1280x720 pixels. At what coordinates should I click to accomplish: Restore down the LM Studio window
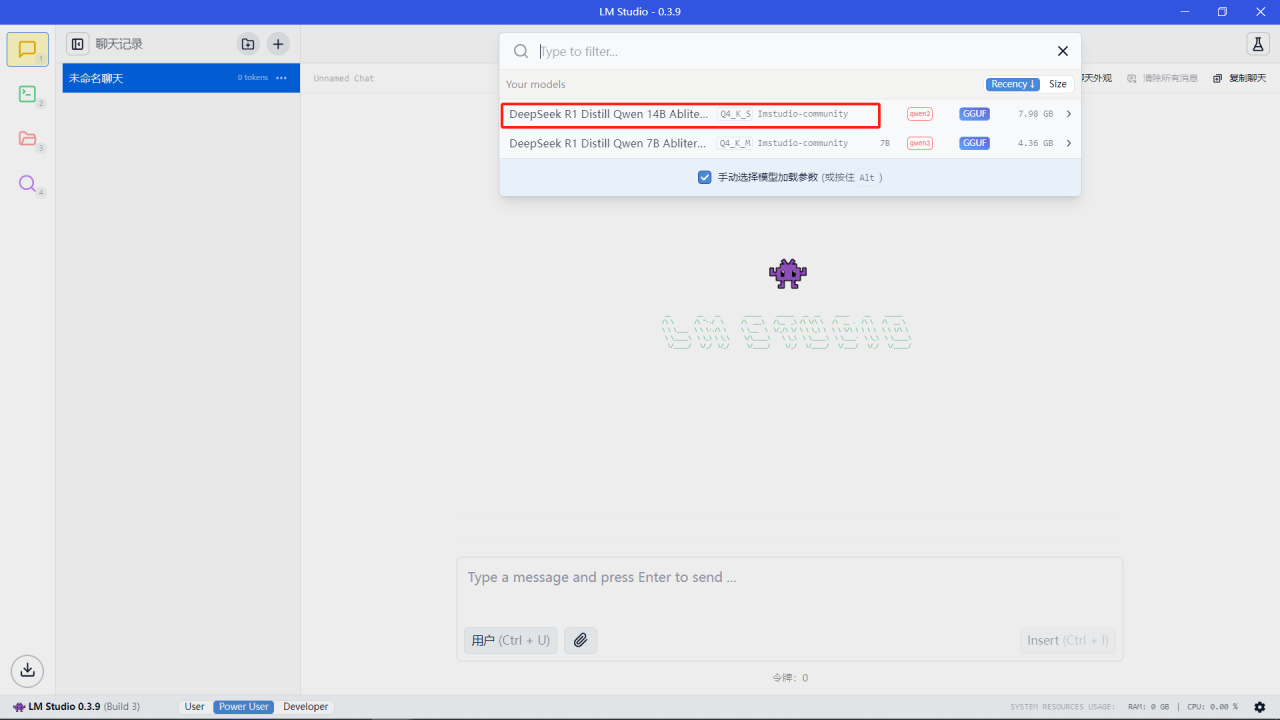(1222, 12)
